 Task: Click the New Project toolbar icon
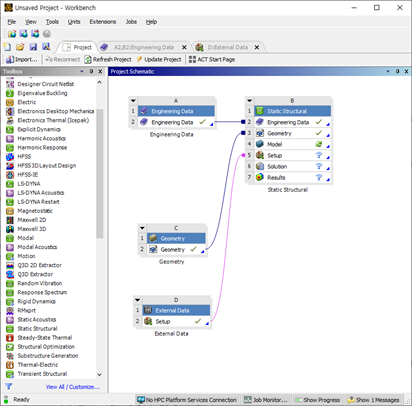pyautogui.click(x=7, y=47)
